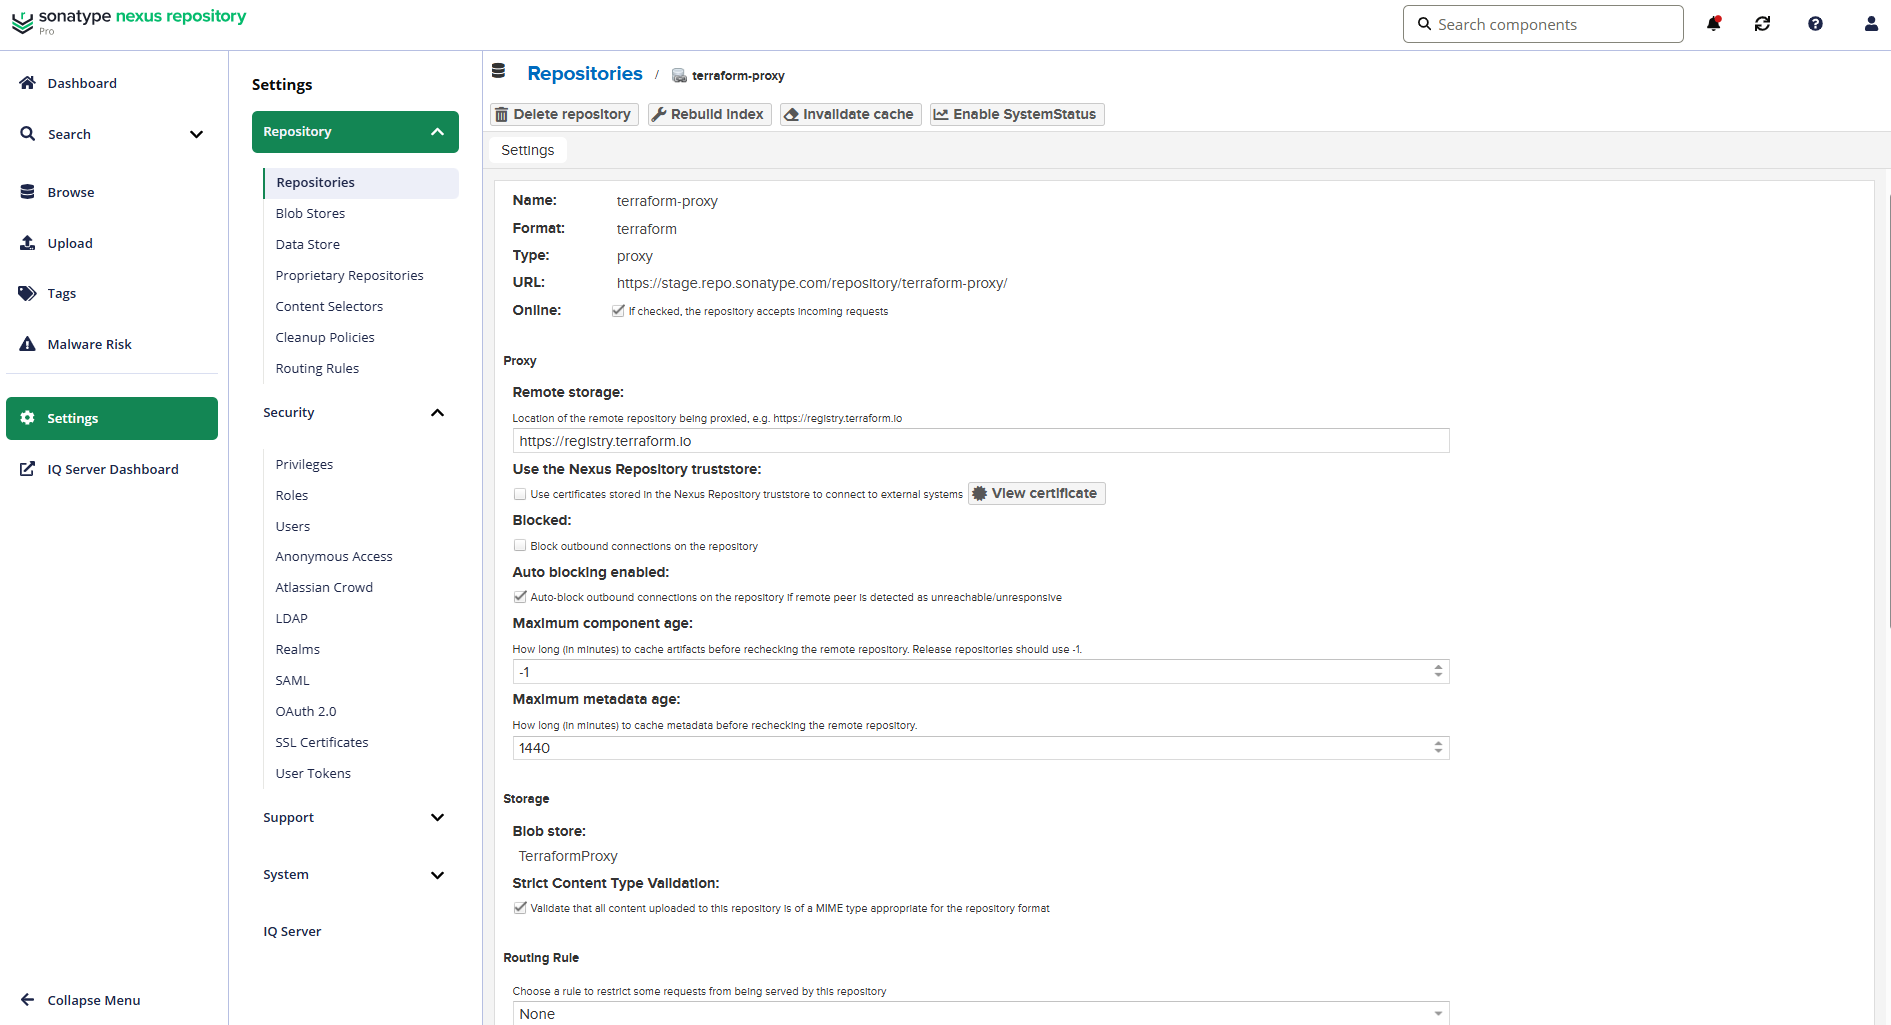The image size is (1891, 1025).
Task: Open the Roles security page
Action: tap(292, 496)
